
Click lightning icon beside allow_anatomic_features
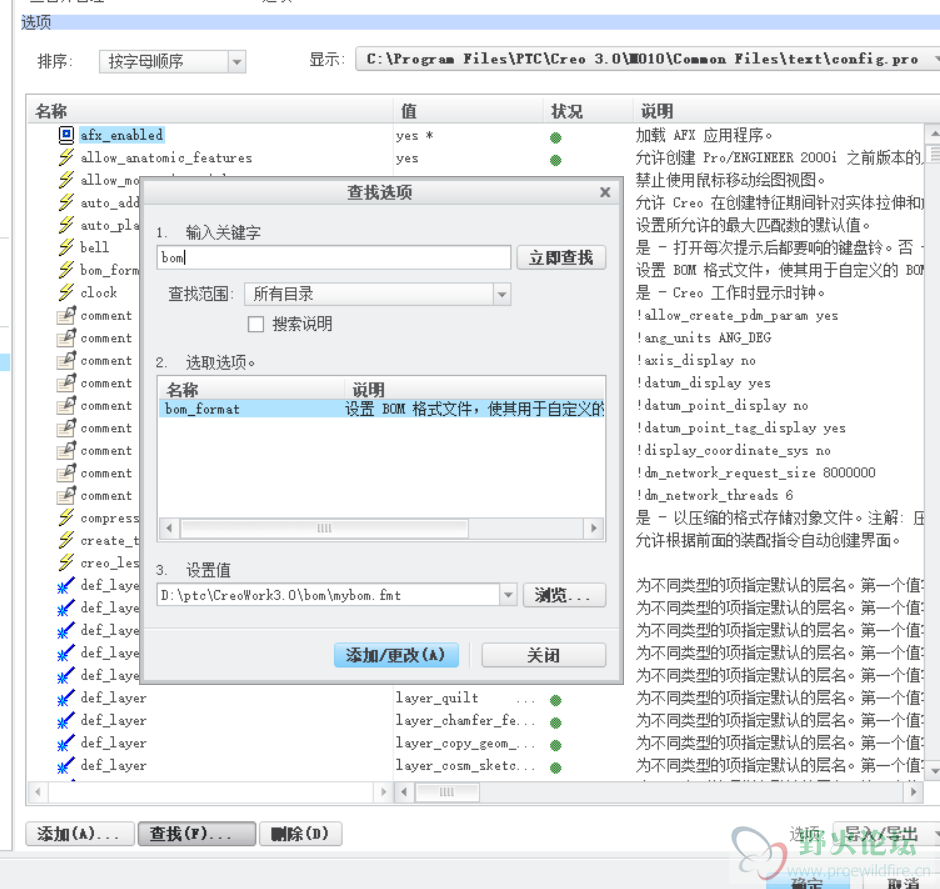point(66,158)
